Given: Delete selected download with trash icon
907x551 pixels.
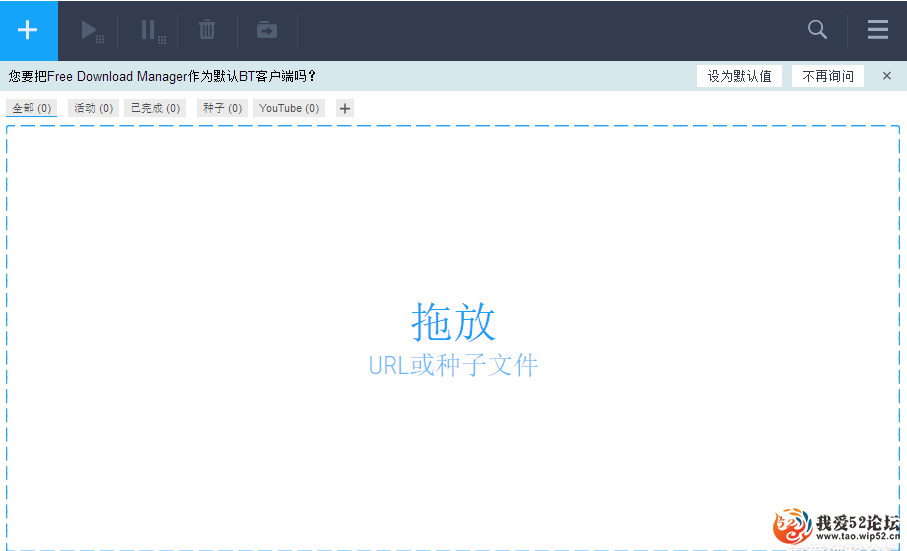Looking at the screenshot, I should [207, 30].
